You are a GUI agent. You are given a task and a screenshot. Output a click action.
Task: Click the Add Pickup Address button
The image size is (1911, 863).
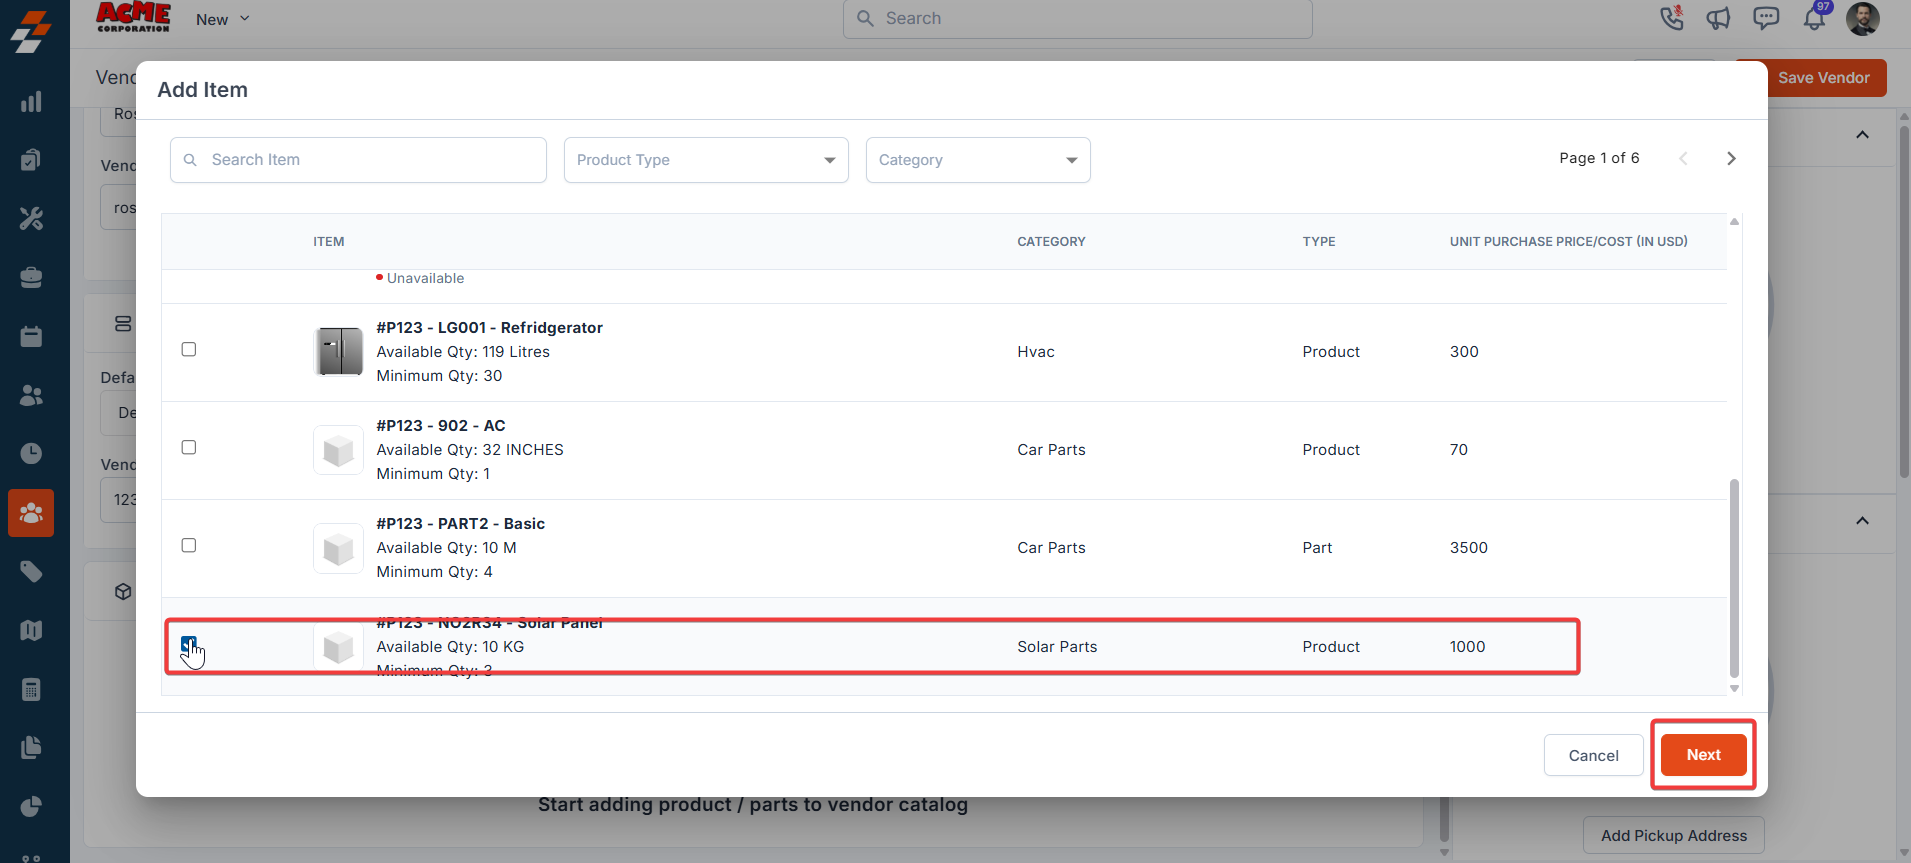click(1674, 835)
